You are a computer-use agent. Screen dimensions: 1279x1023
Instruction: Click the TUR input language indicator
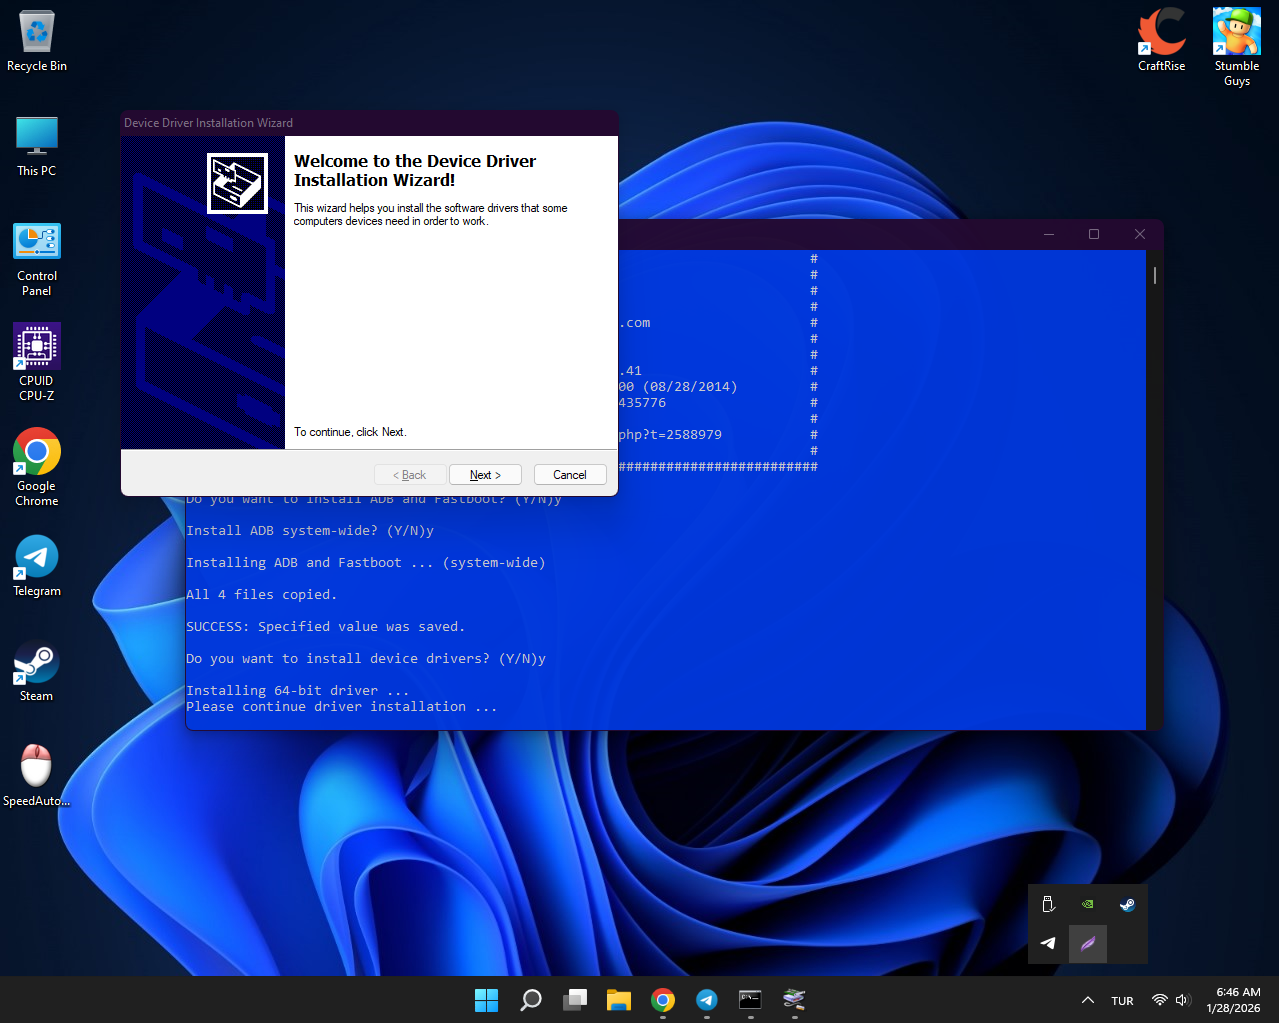[1122, 1001]
